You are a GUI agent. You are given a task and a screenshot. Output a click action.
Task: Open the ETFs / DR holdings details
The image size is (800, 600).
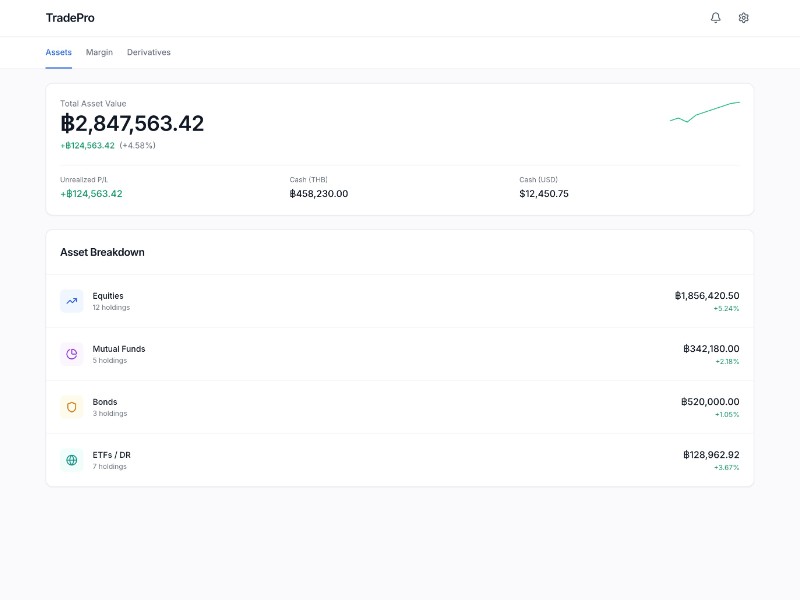pos(400,459)
